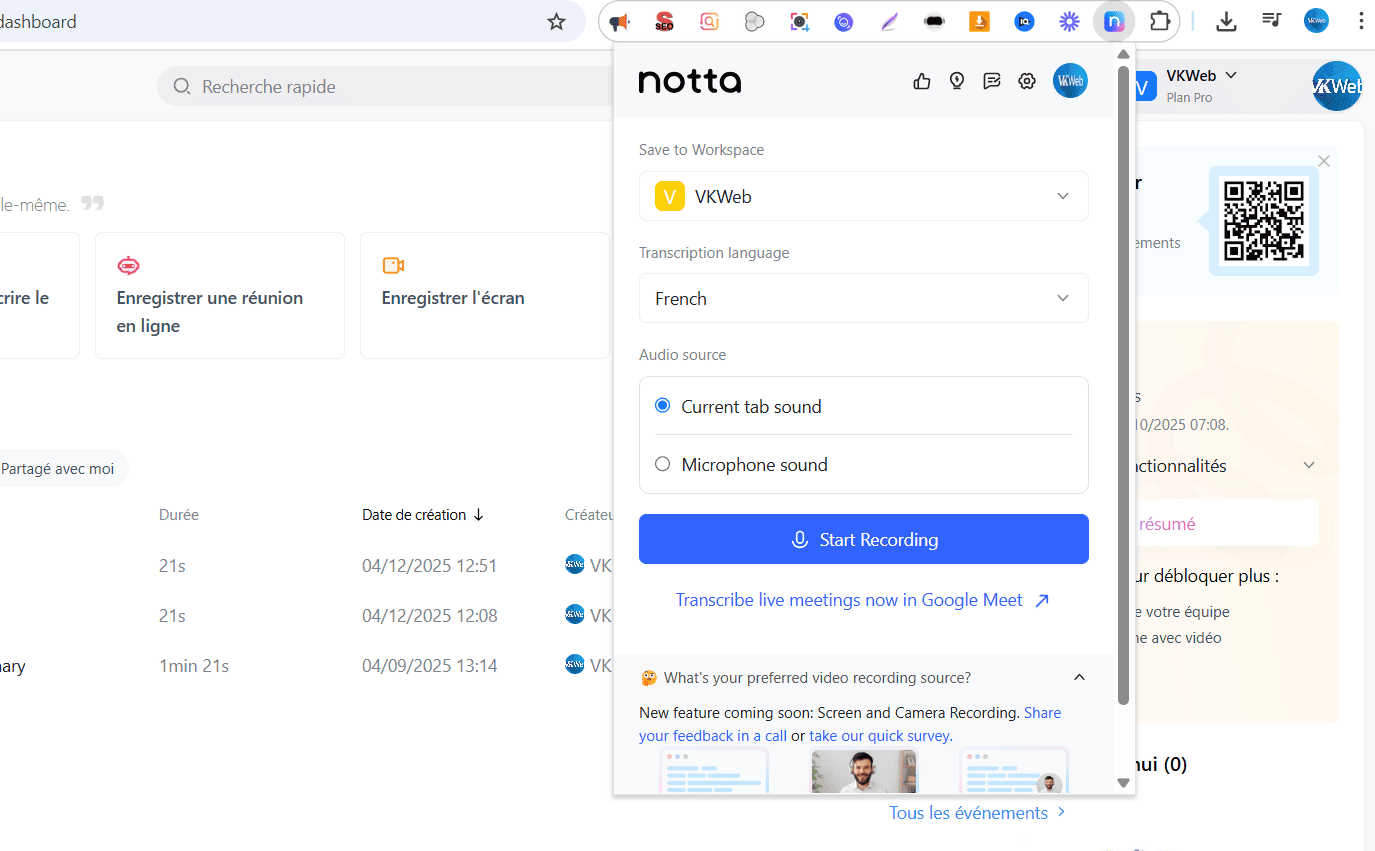1375x851 pixels.
Task: Open Notta extension settings gear
Action: coord(1026,81)
